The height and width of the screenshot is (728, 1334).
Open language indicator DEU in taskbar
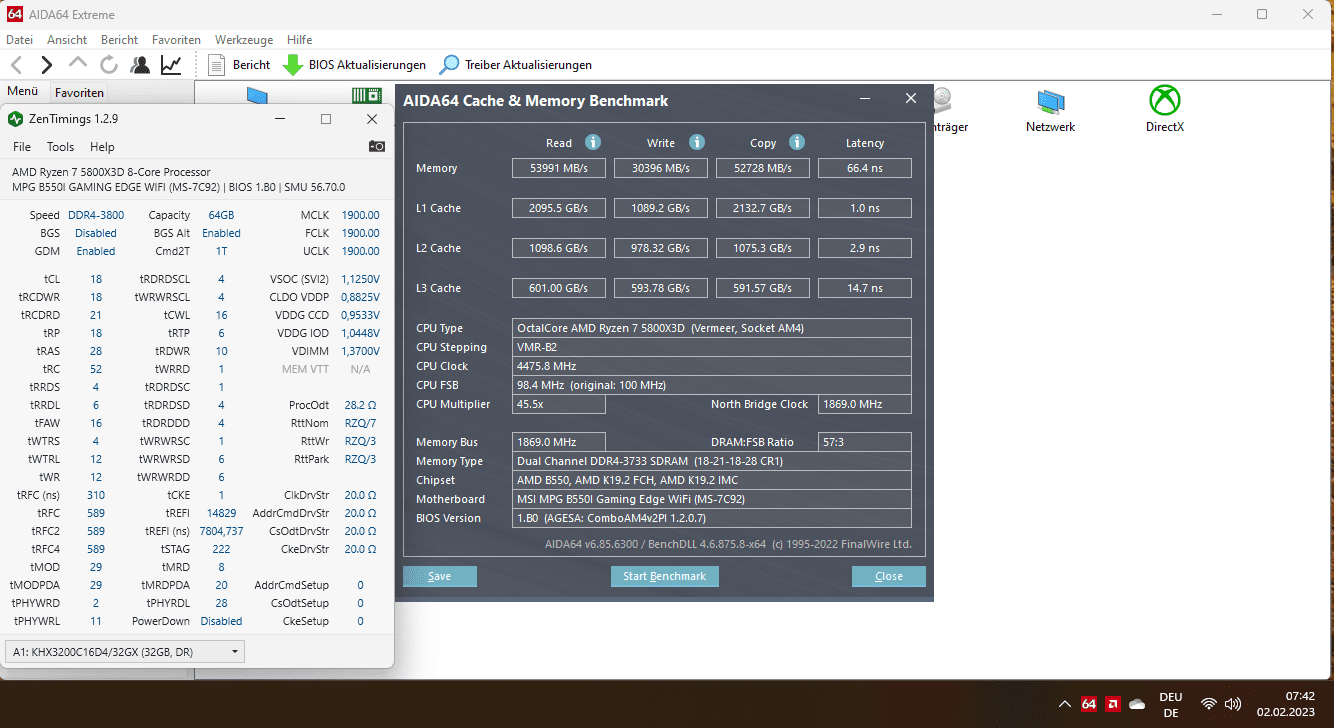coord(1171,704)
